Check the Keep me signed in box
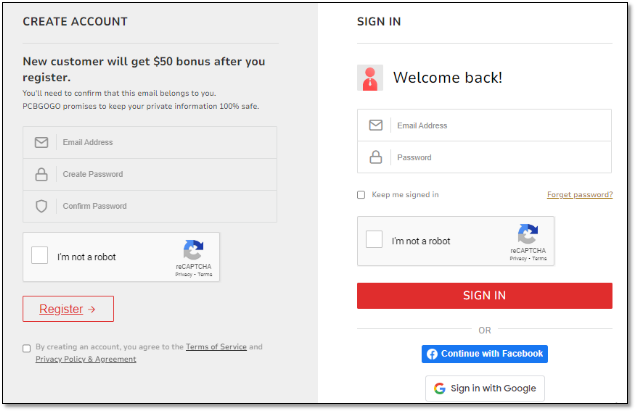 point(361,195)
